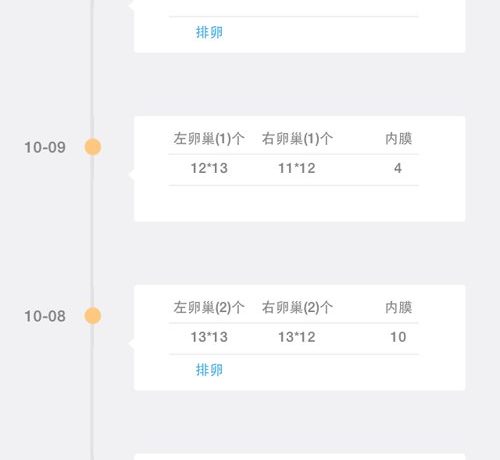Select the 内膜 value 4

tap(398, 168)
